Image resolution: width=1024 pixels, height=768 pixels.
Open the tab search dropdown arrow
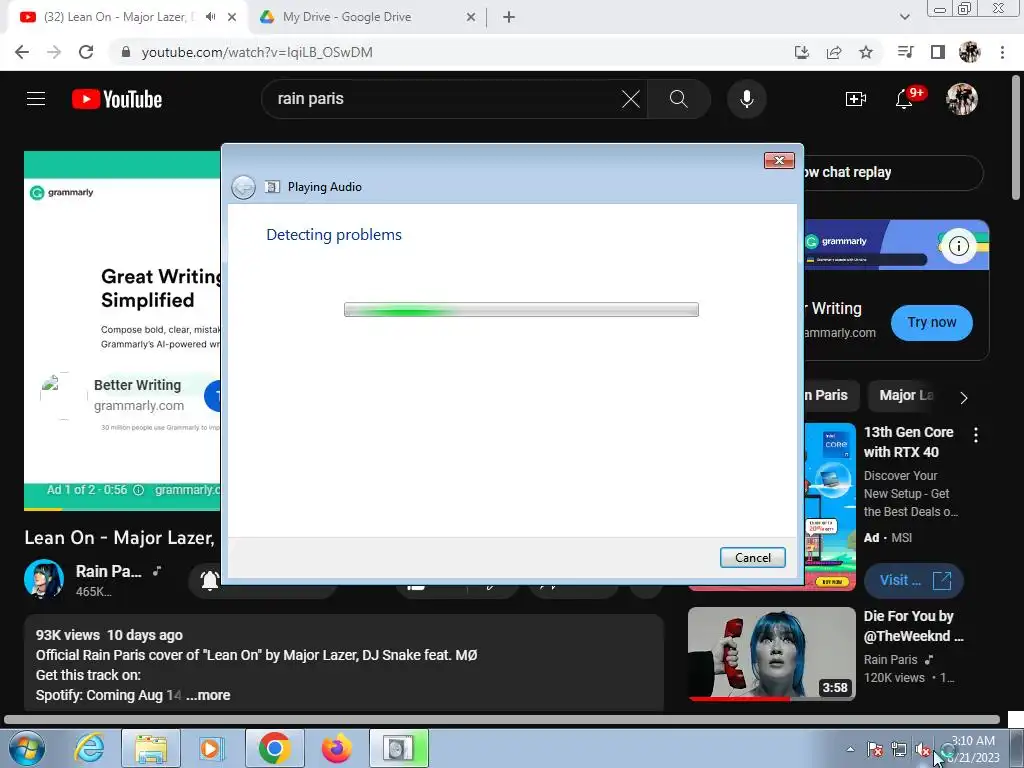pos(904,17)
